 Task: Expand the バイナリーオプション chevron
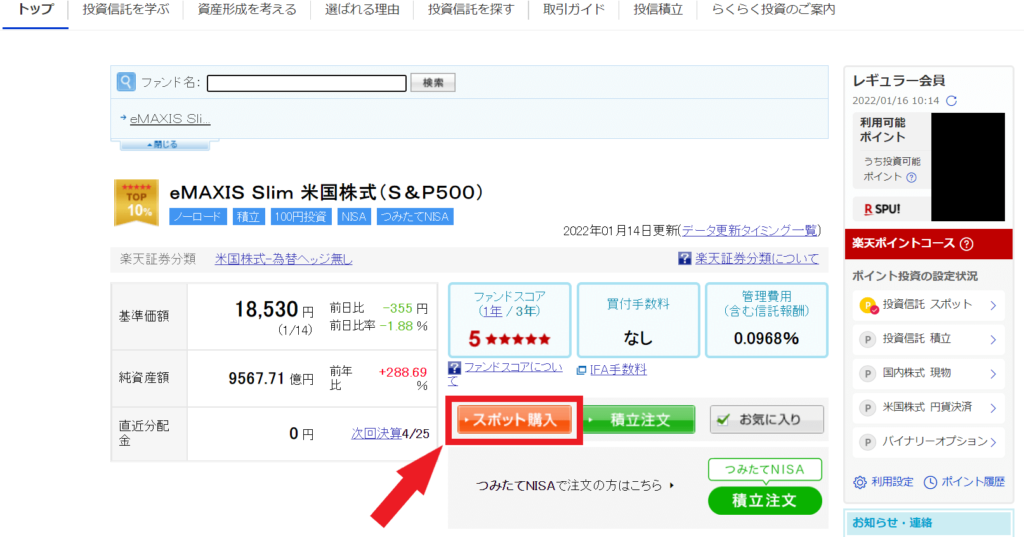[x=993, y=442]
